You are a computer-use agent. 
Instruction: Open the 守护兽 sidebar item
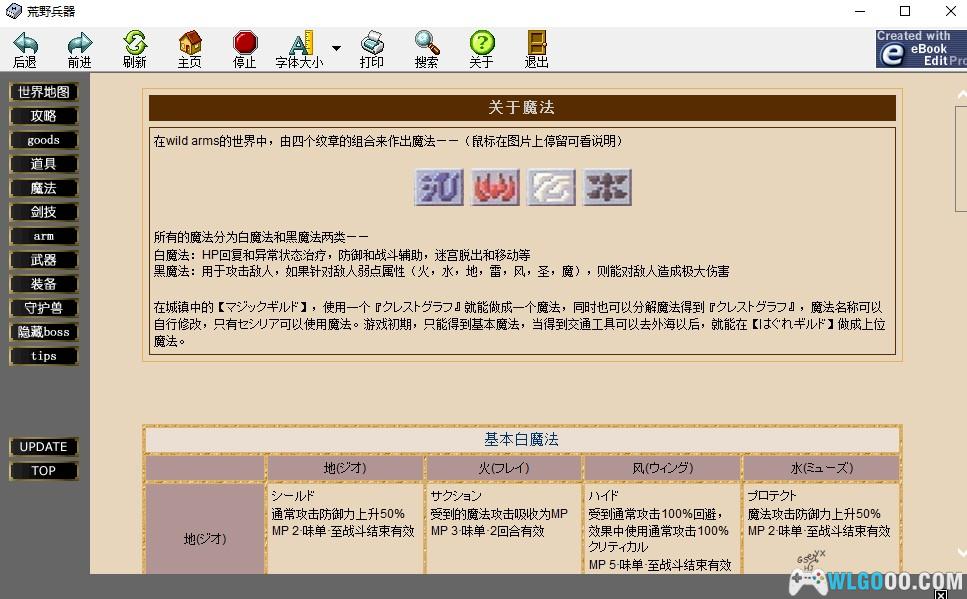44,308
